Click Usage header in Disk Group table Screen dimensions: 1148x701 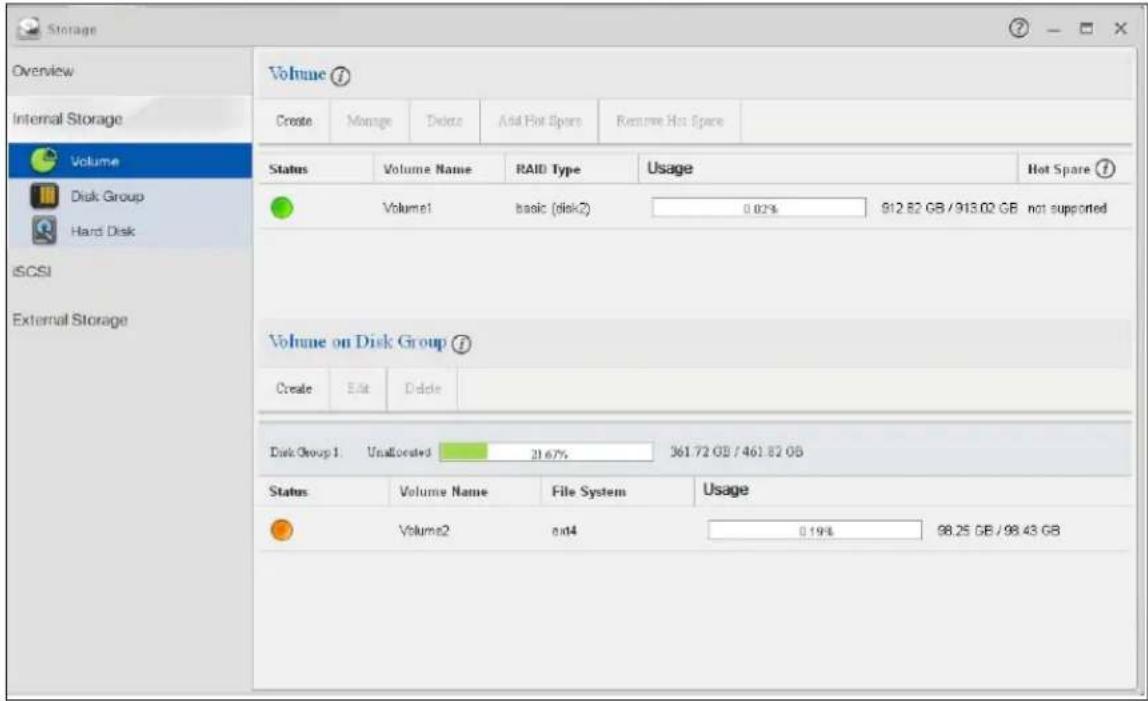(x=726, y=490)
